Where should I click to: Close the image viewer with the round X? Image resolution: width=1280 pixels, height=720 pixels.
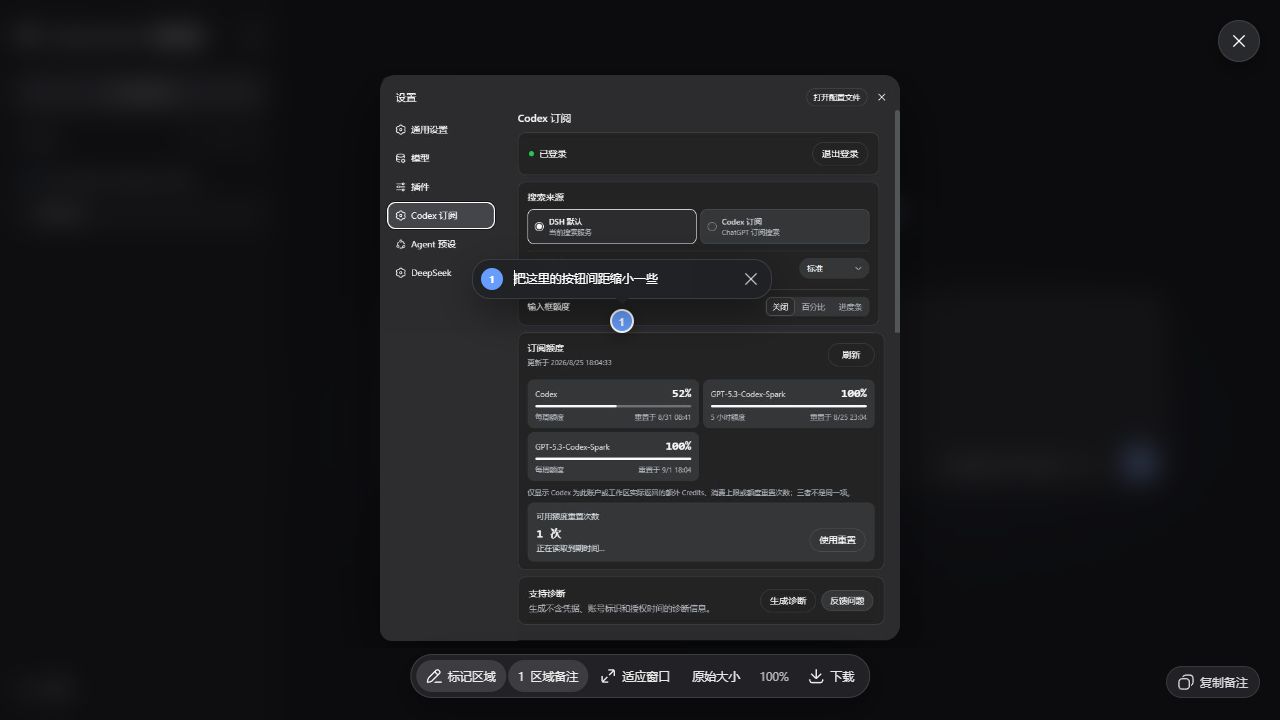[1238, 41]
